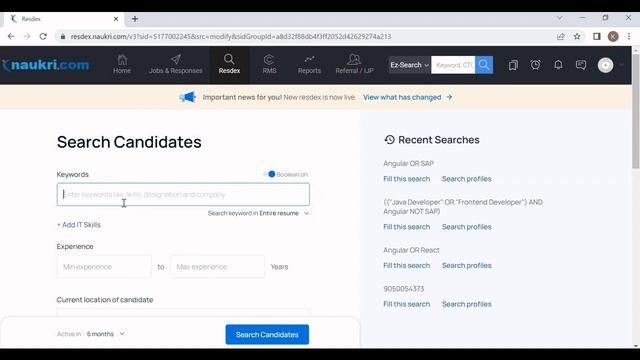Search profiles for Angular OR React
Screen dimensions: 640x360
(467, 265)
